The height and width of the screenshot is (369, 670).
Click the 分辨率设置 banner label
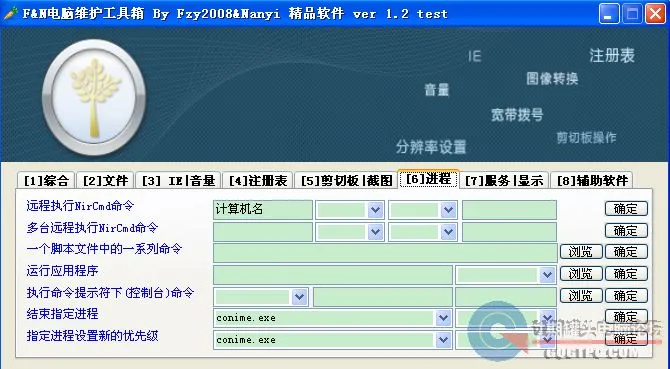(431, 147)
